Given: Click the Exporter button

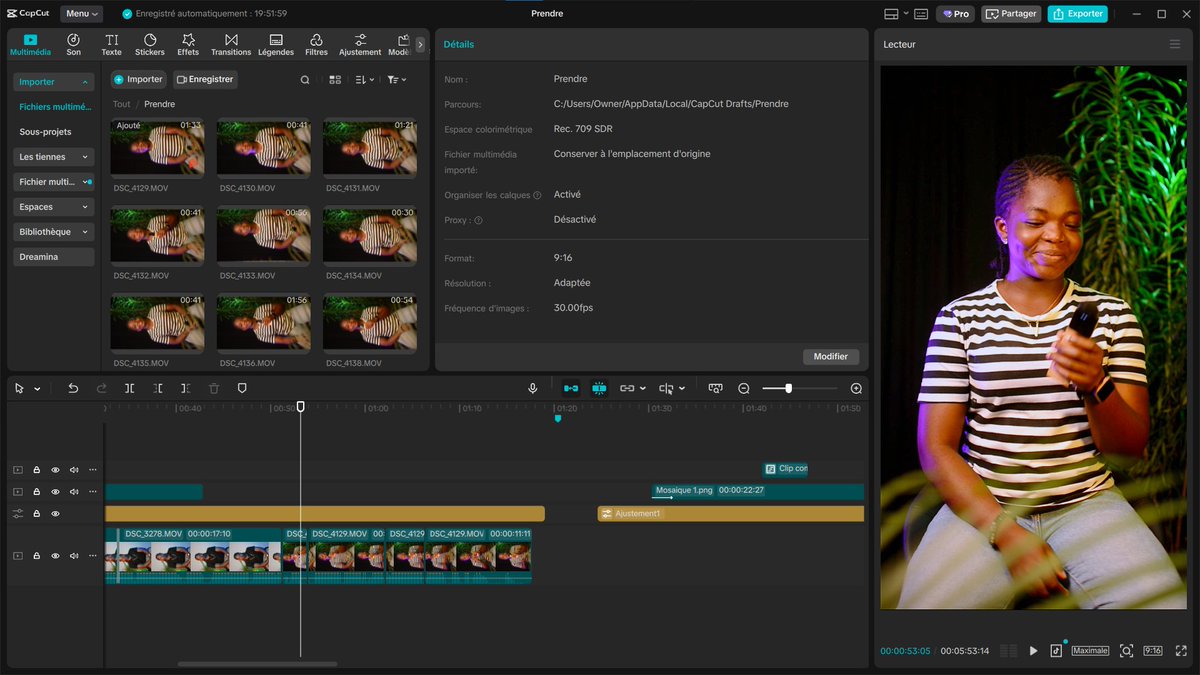Looking at the screenshot, I should coord(1077,14).
